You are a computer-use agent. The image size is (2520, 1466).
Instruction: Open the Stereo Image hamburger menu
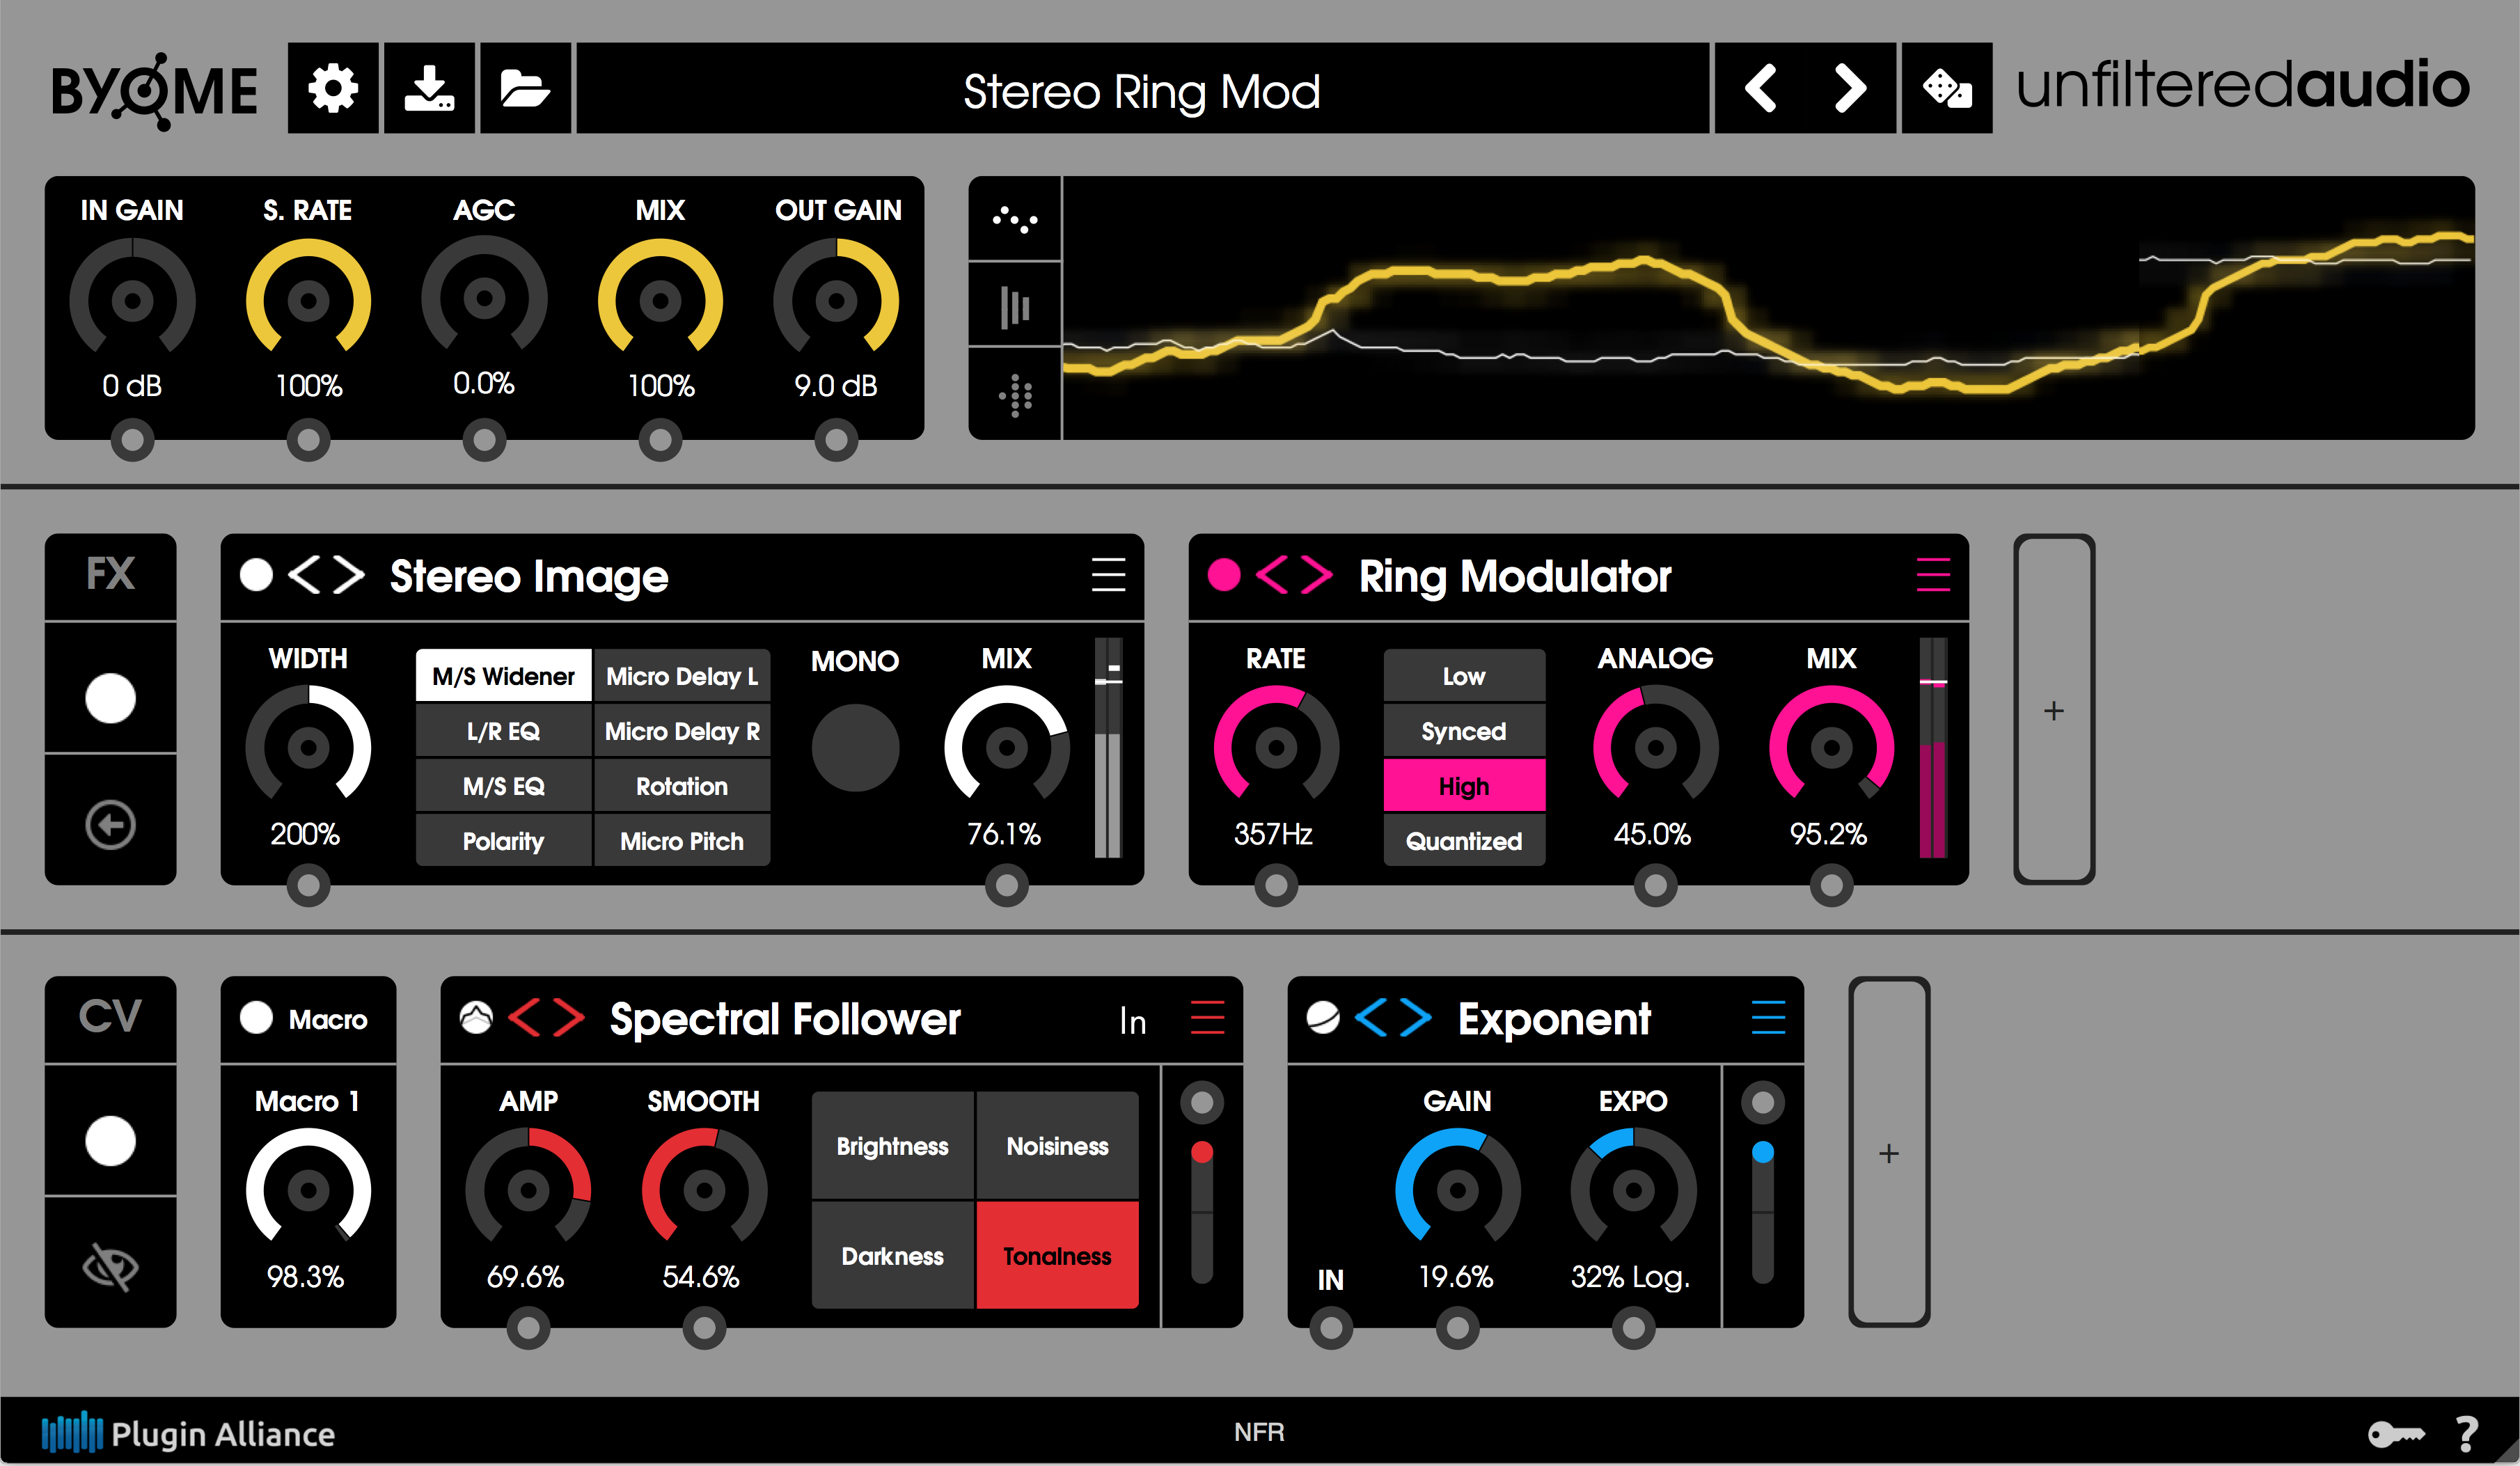click(x=1108, y=575)
